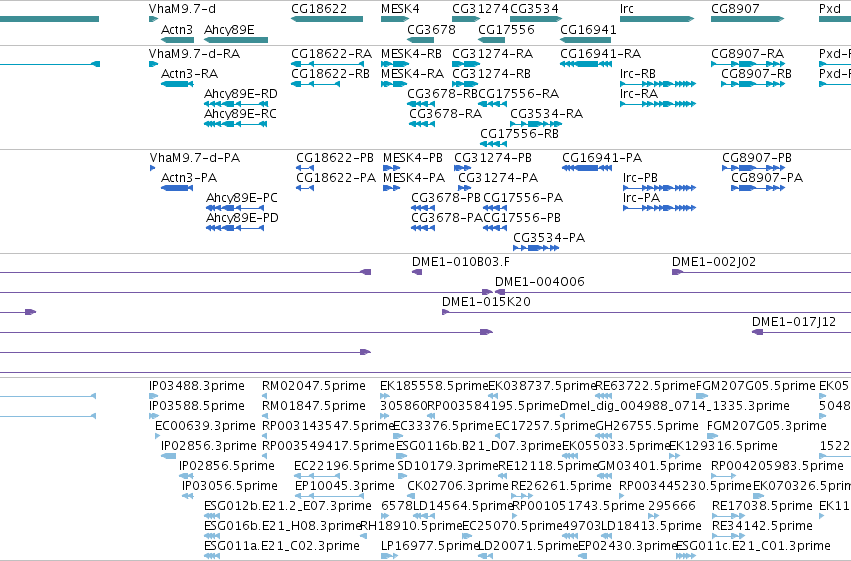The image size is (851, 561).
Task: Click the MESK4 gene label
Action: tap(400, 9)
